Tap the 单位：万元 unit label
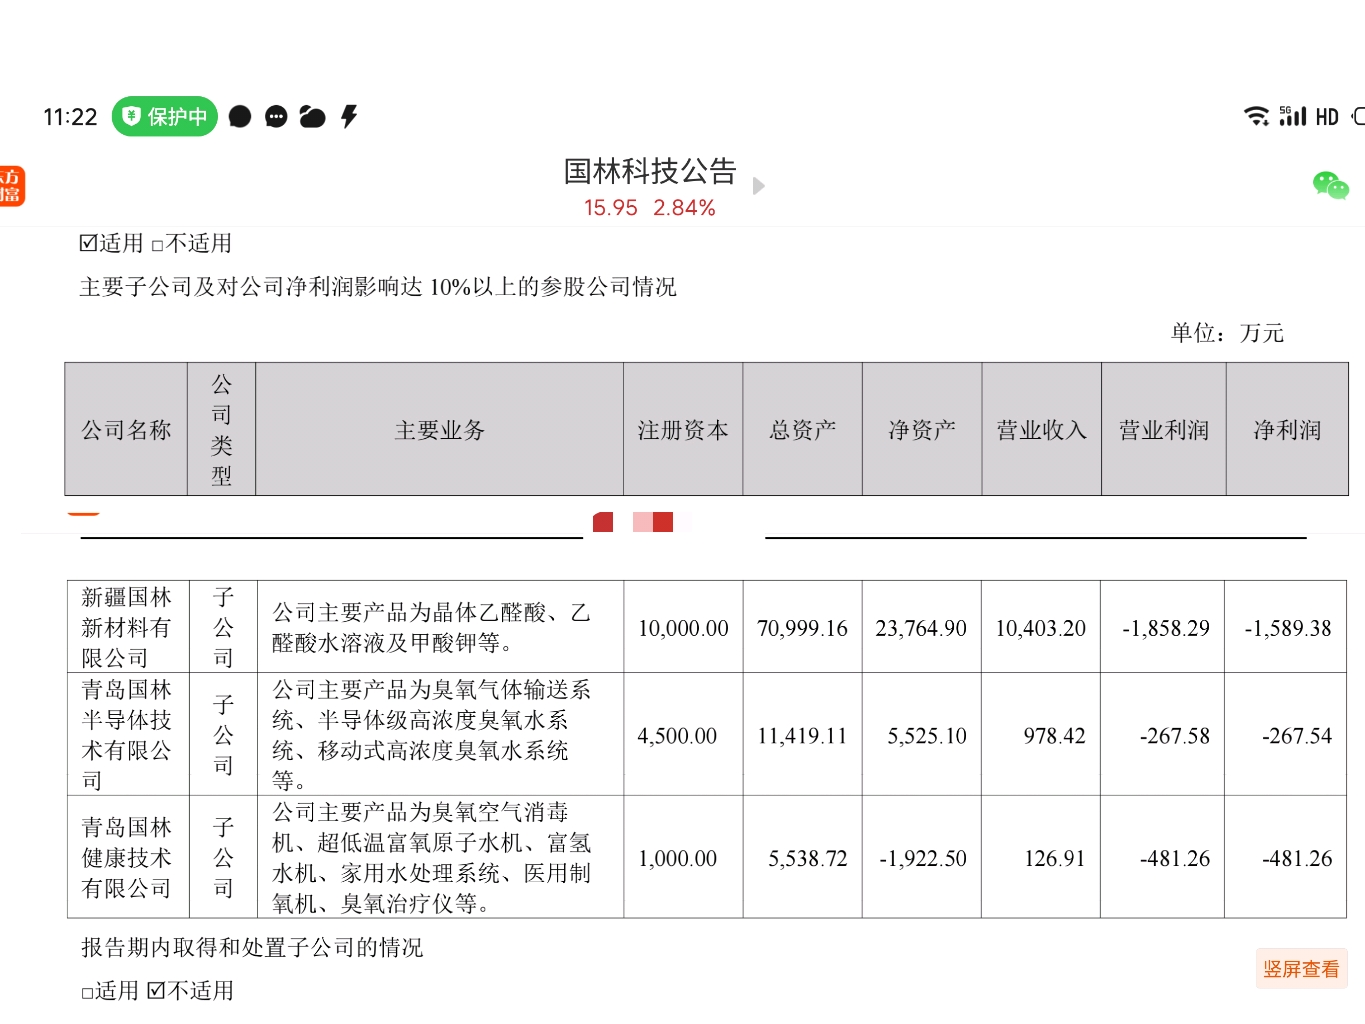The image size is (1365, 1024). [x=1228, y=333]
